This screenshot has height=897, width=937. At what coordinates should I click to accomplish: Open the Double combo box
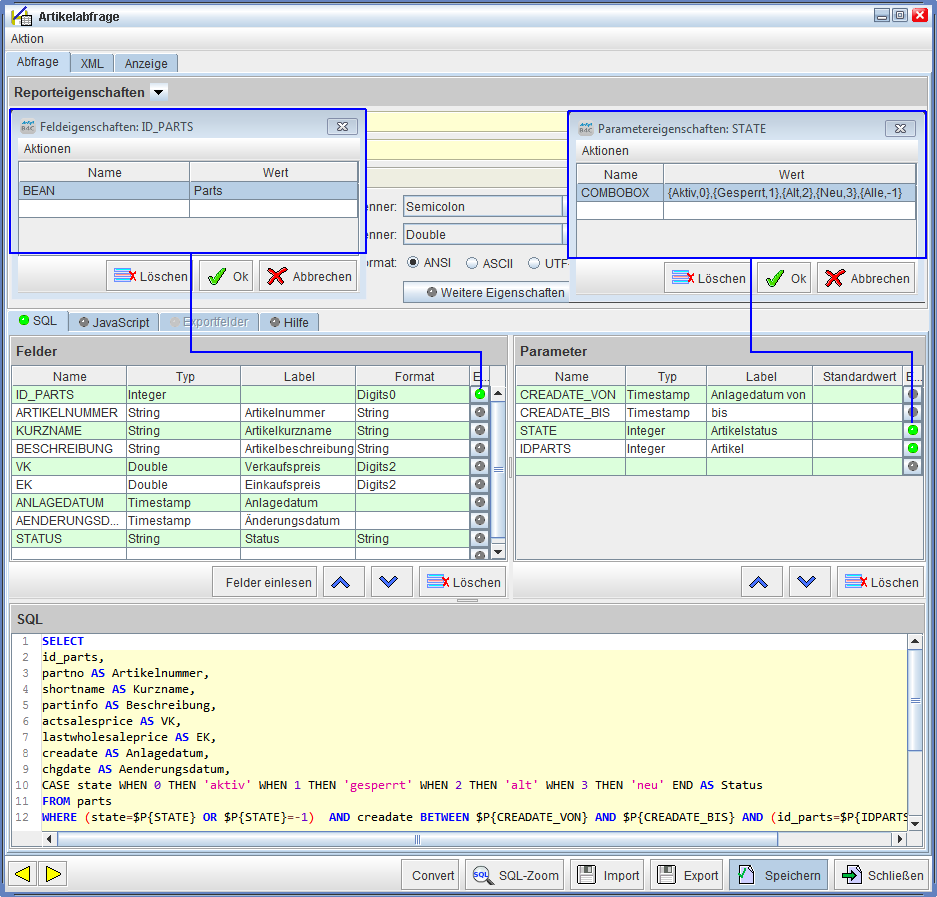(483, 235)
